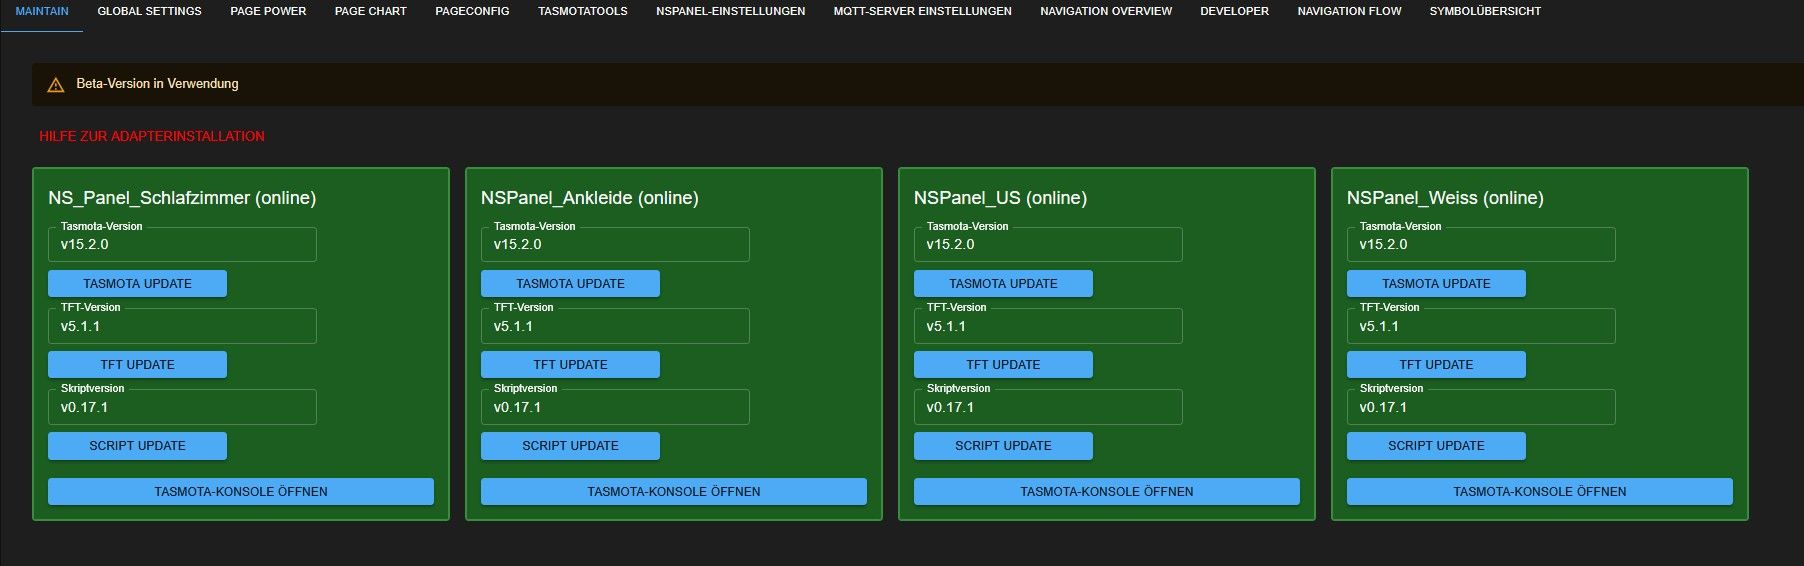
Task: Open Tasmota console for NSPanel_US
Action: [1107, 491]
